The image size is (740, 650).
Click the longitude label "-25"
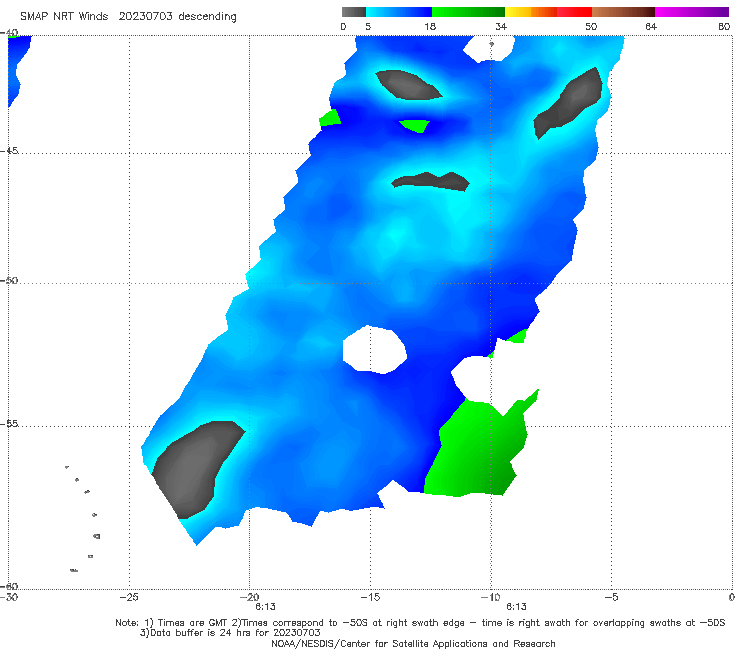129,597
